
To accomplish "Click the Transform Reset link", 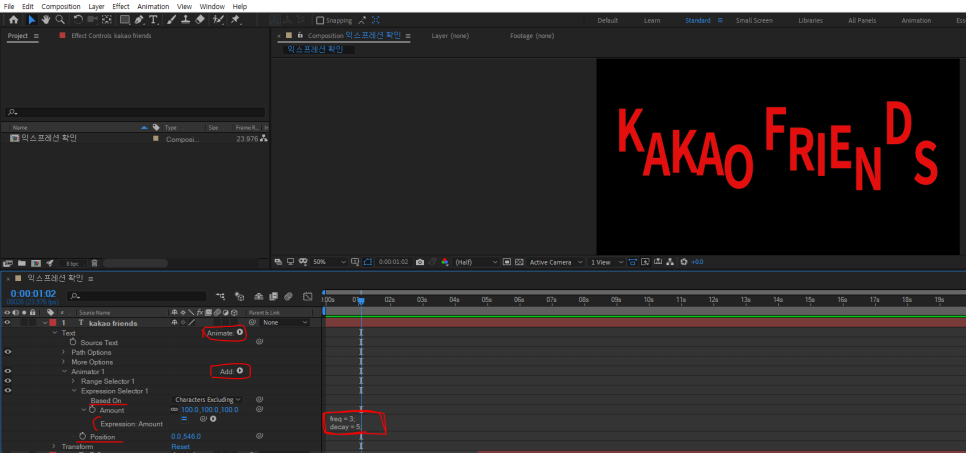I will (x=181, y=446).
